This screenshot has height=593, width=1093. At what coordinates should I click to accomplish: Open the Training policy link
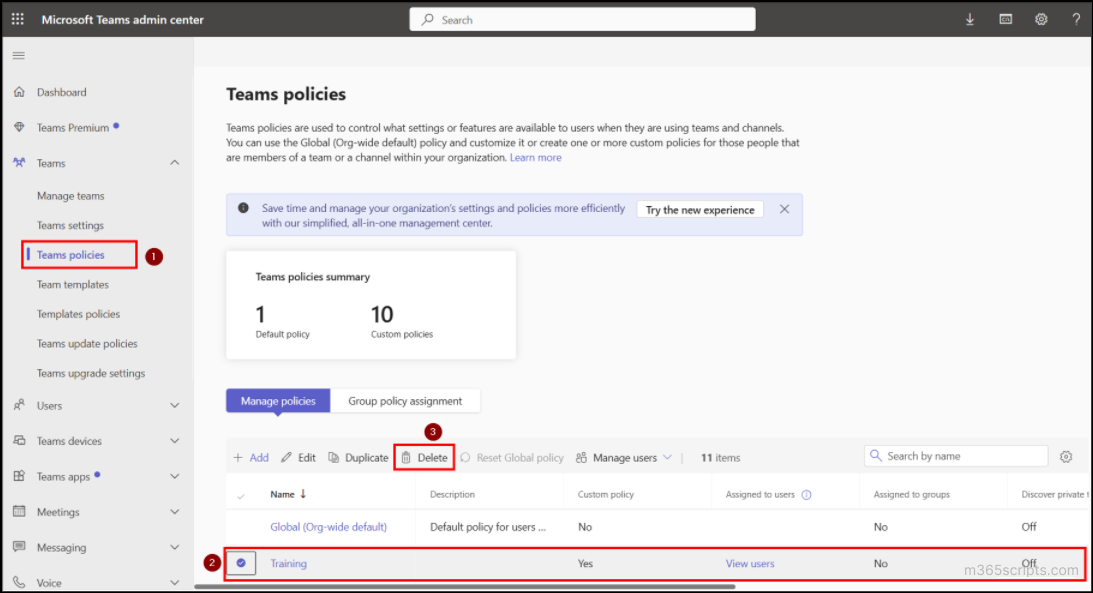click(289, 563)
